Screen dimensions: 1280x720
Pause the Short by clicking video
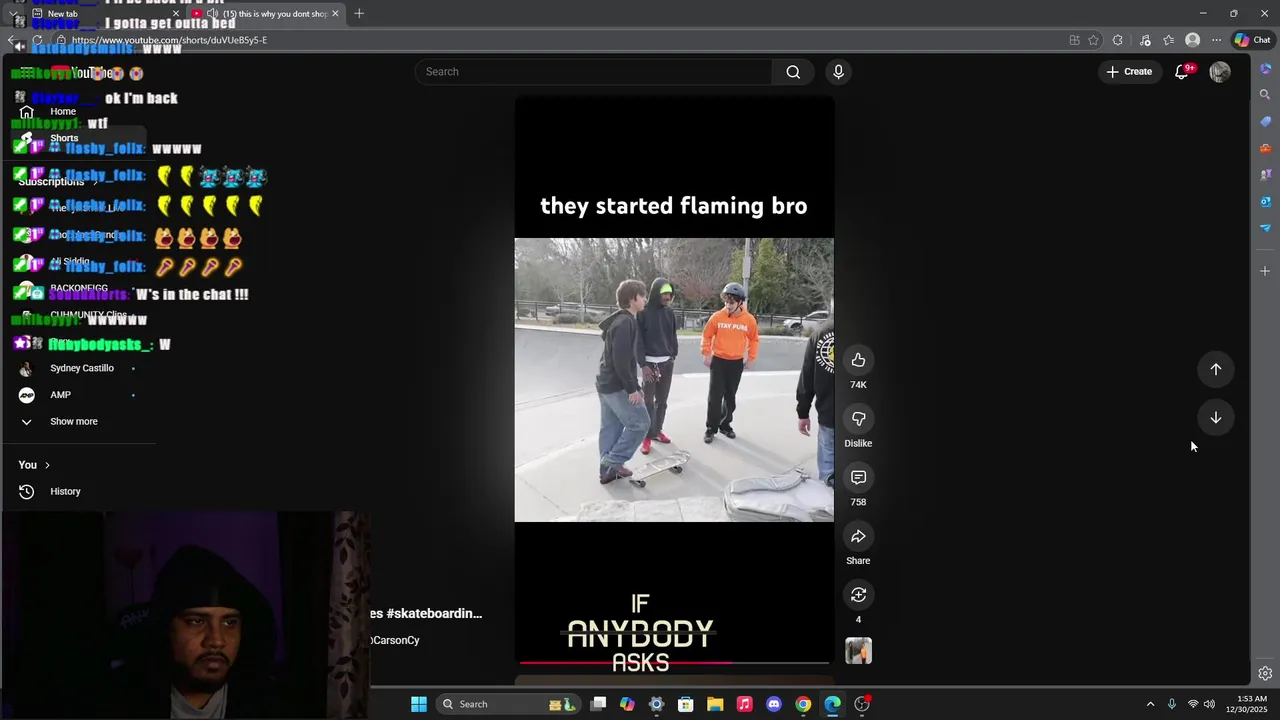tap(674, 380)
